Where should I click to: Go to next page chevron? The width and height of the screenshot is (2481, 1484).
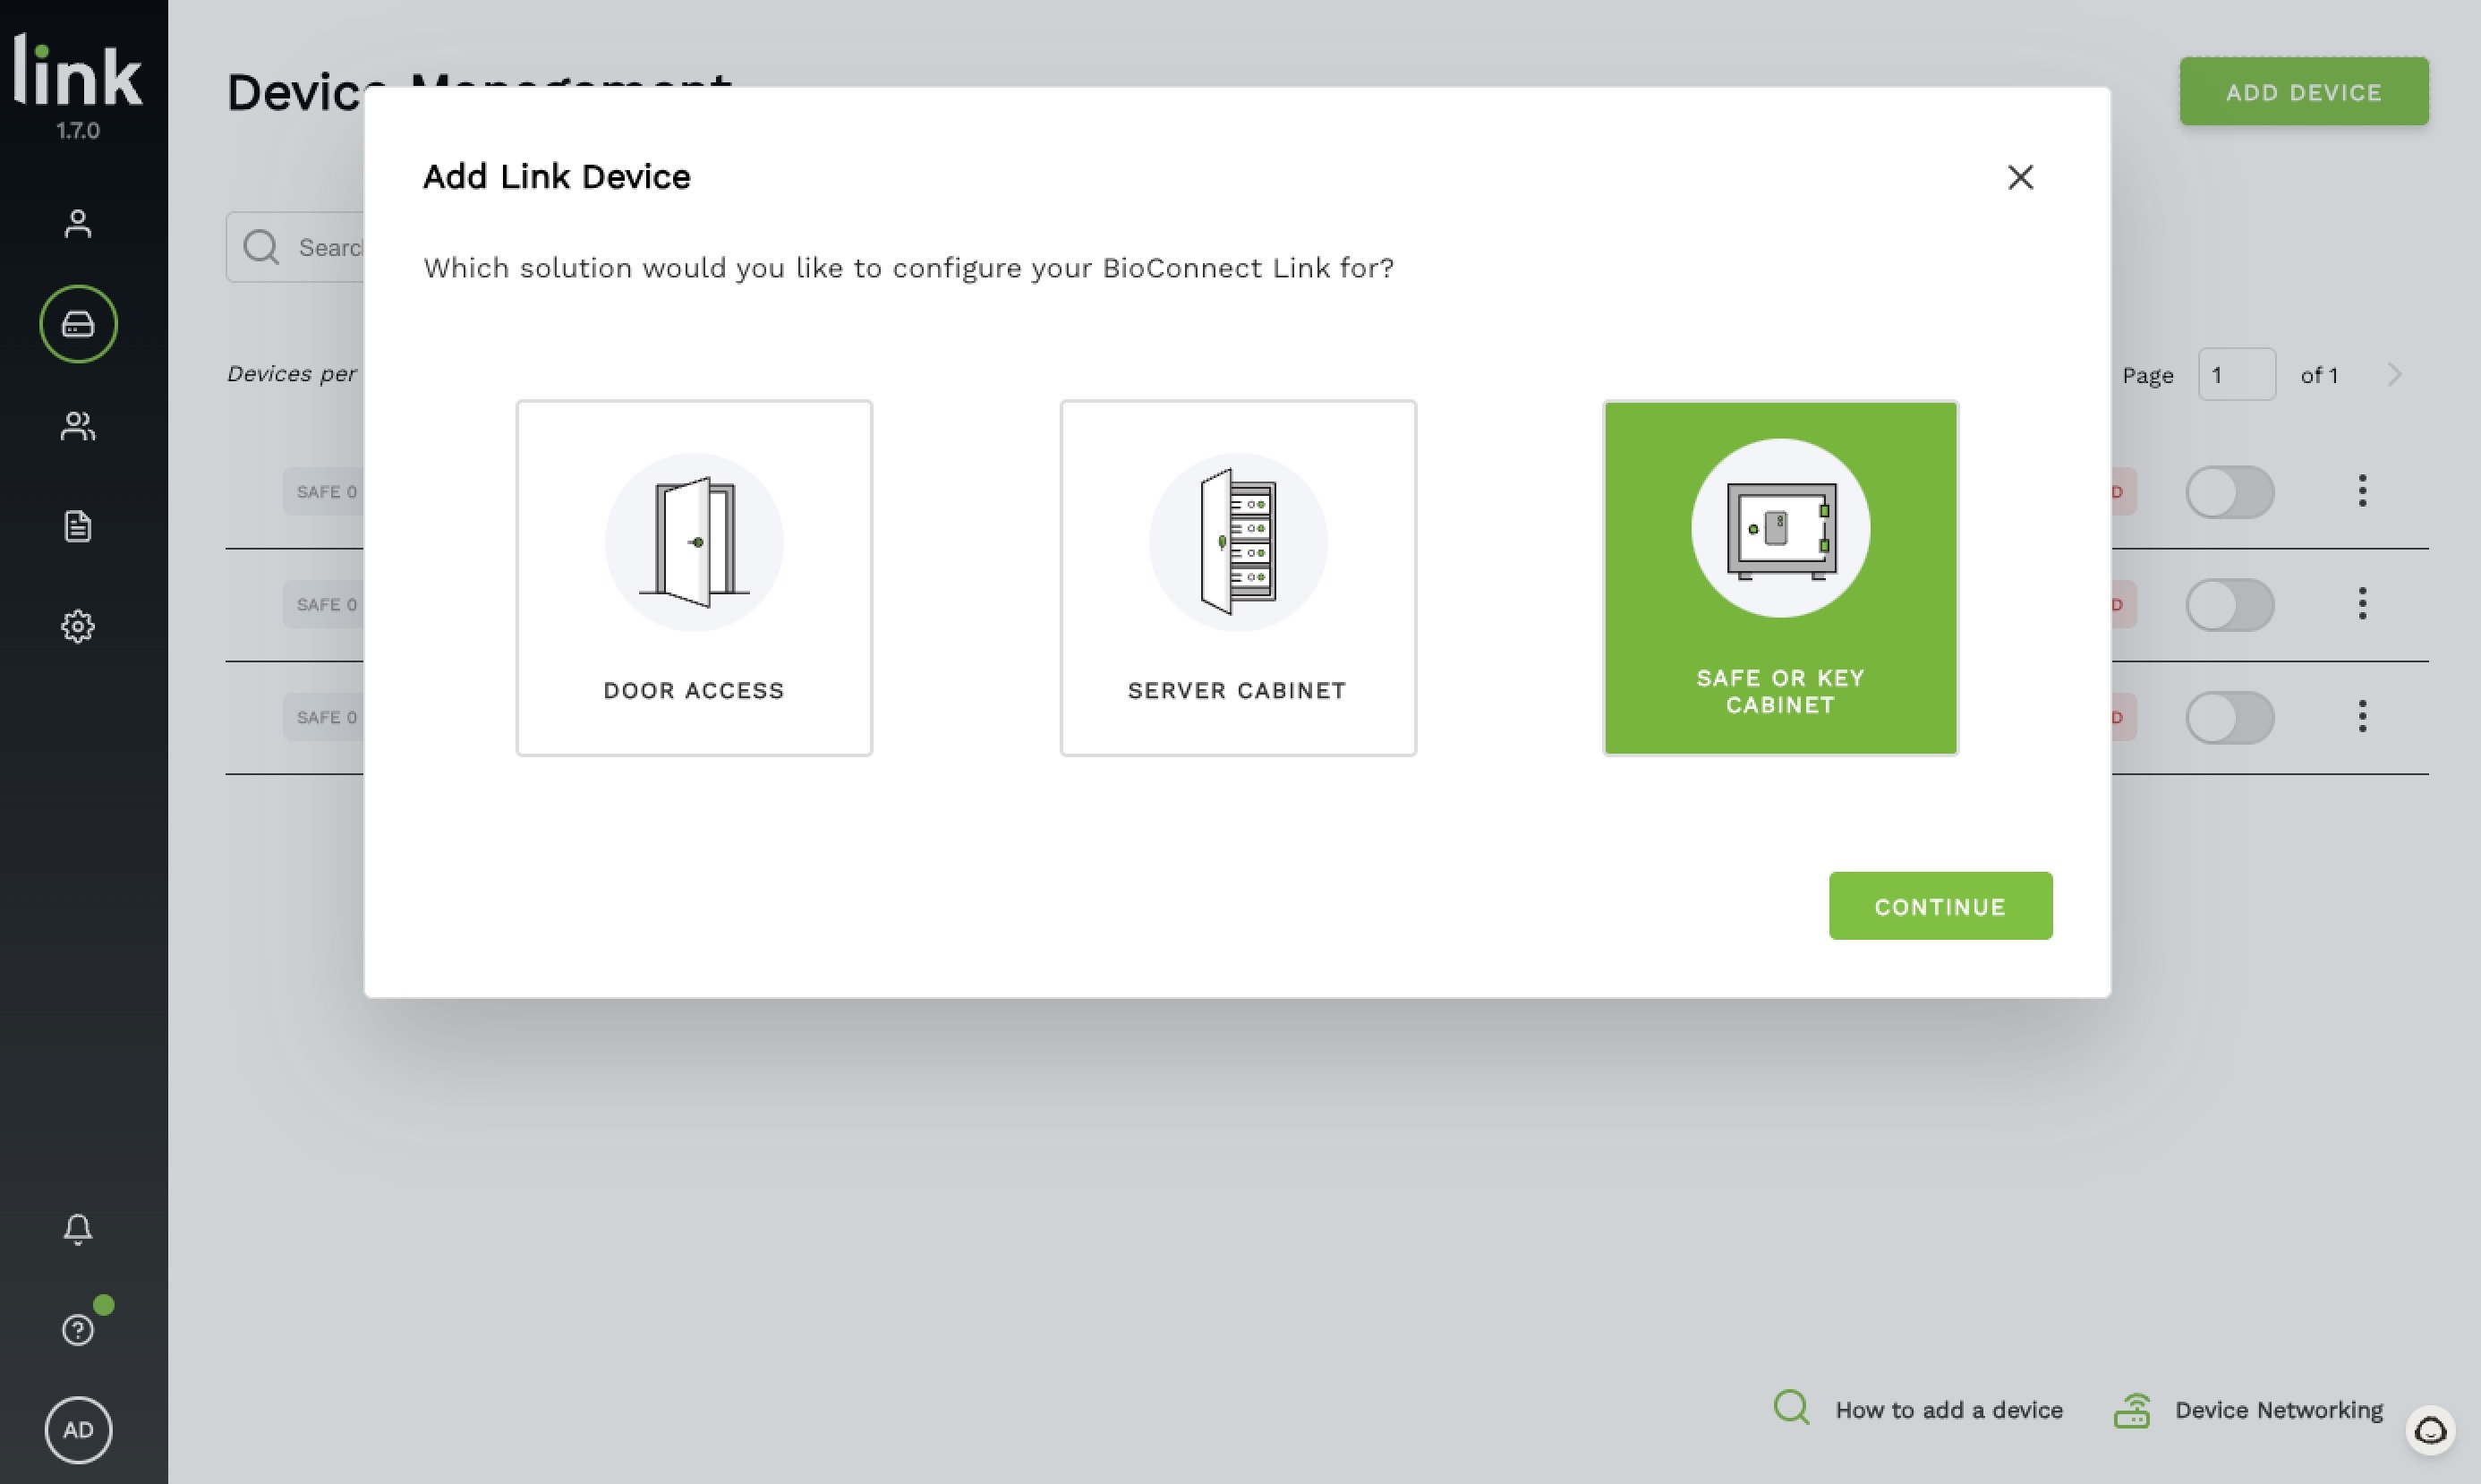click(2395, 375)
